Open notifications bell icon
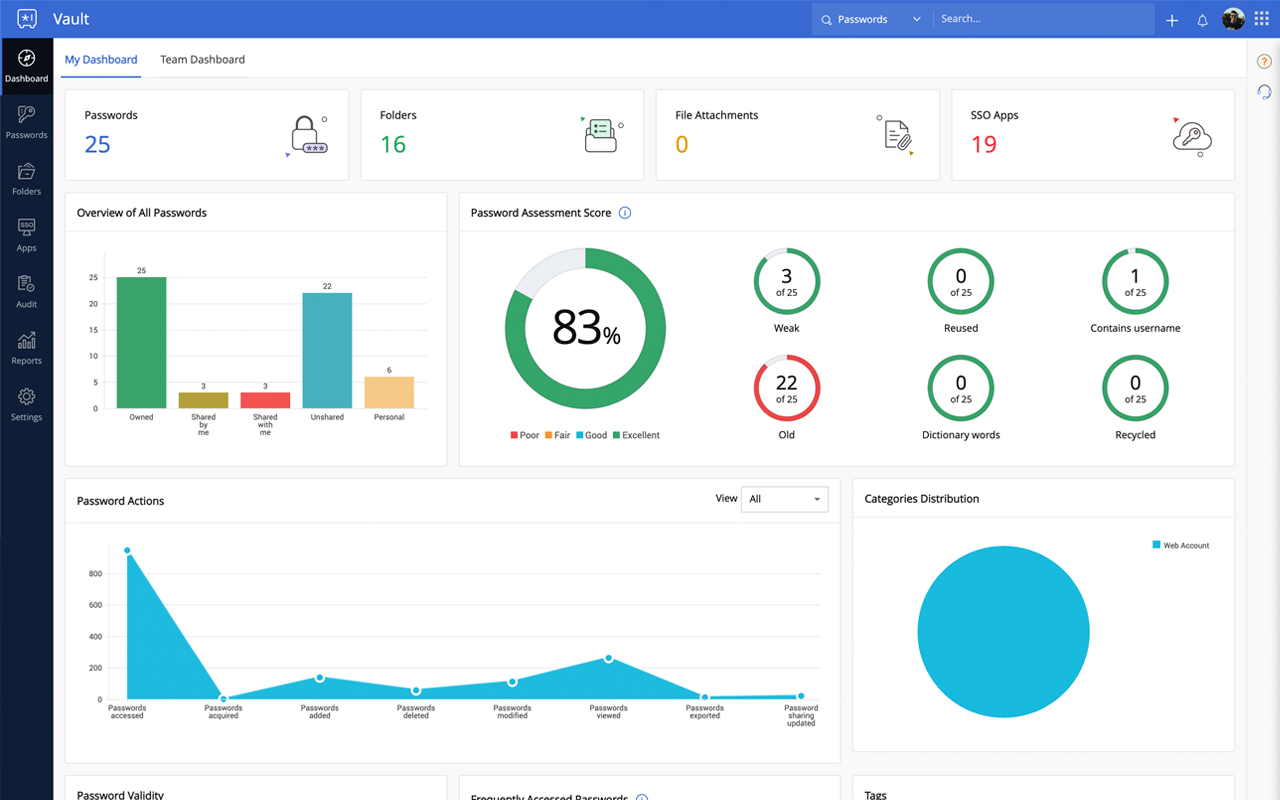The width and height of the screenshot is (1280, 800). (x=1202, y=20)
